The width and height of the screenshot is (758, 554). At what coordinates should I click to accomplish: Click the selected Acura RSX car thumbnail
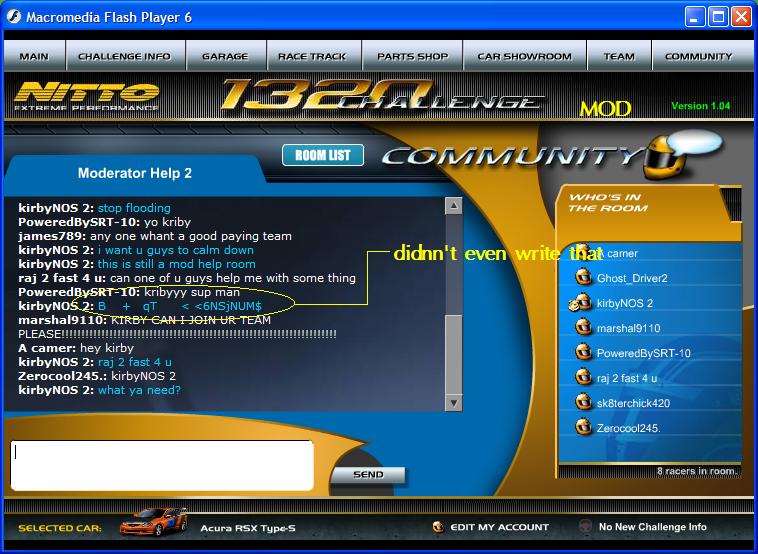click(153, 522)
